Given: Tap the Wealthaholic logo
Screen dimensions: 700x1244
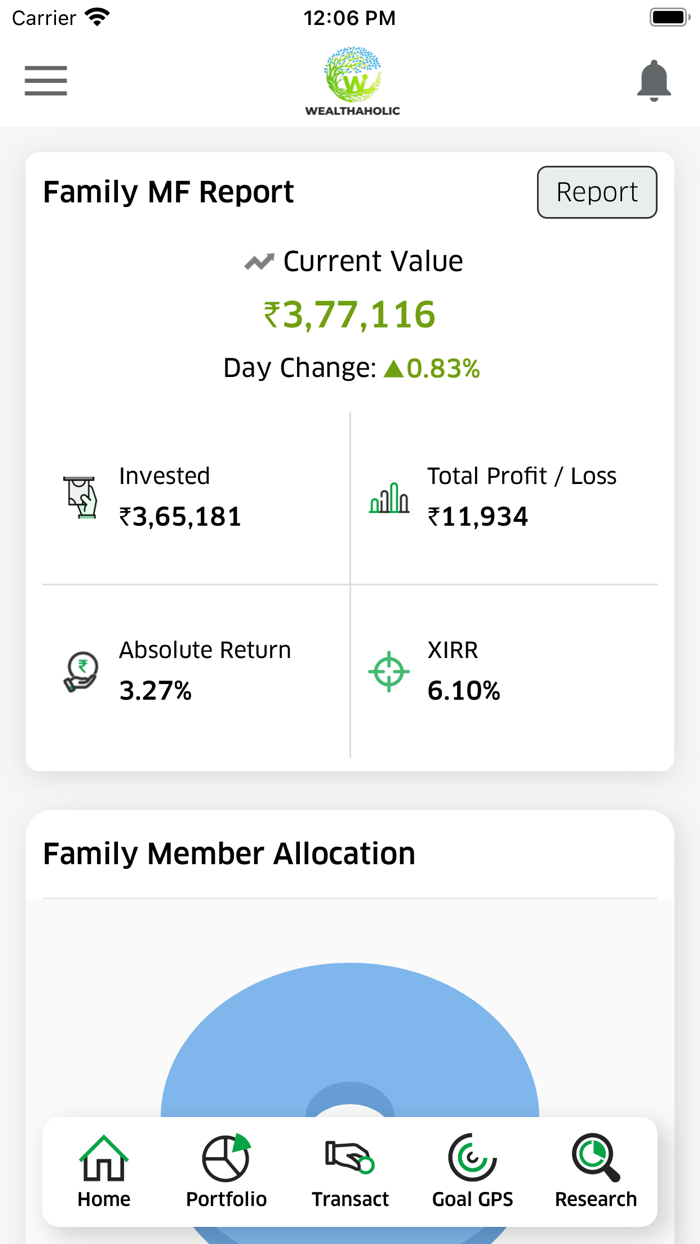Looking at the screenshot, I should tap(352, 78).
